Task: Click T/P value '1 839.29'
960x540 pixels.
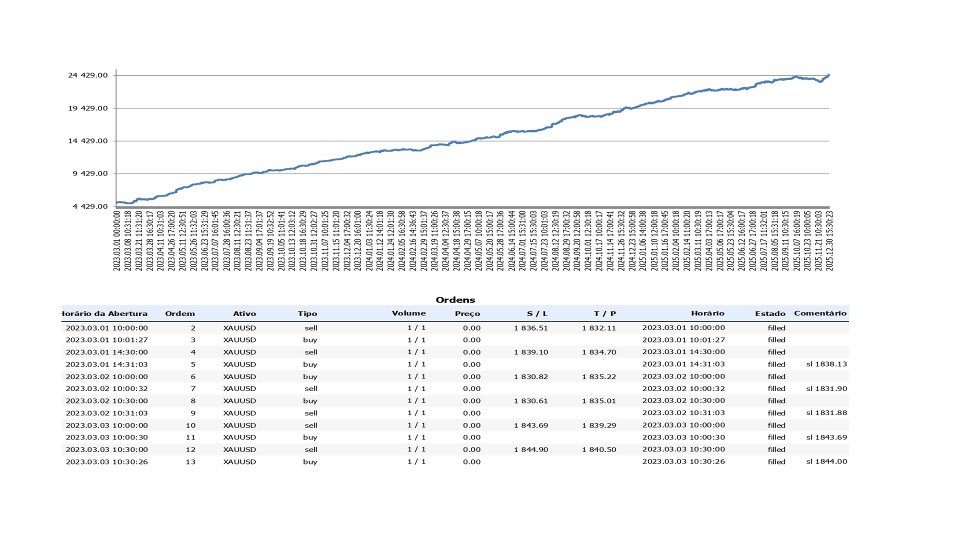Action: point(599,425)
